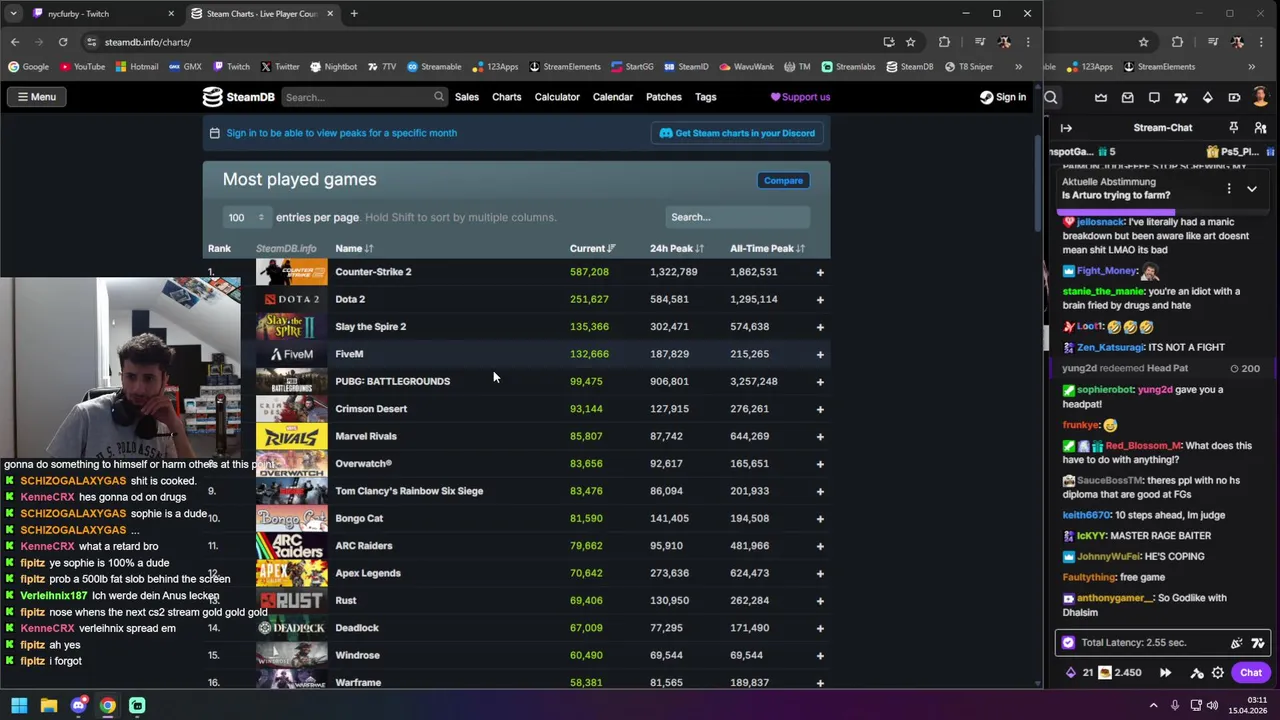
Task: Add Counter-Strike 2 to compare with plus
Action: pyautogui.click(x=820, y=272)
